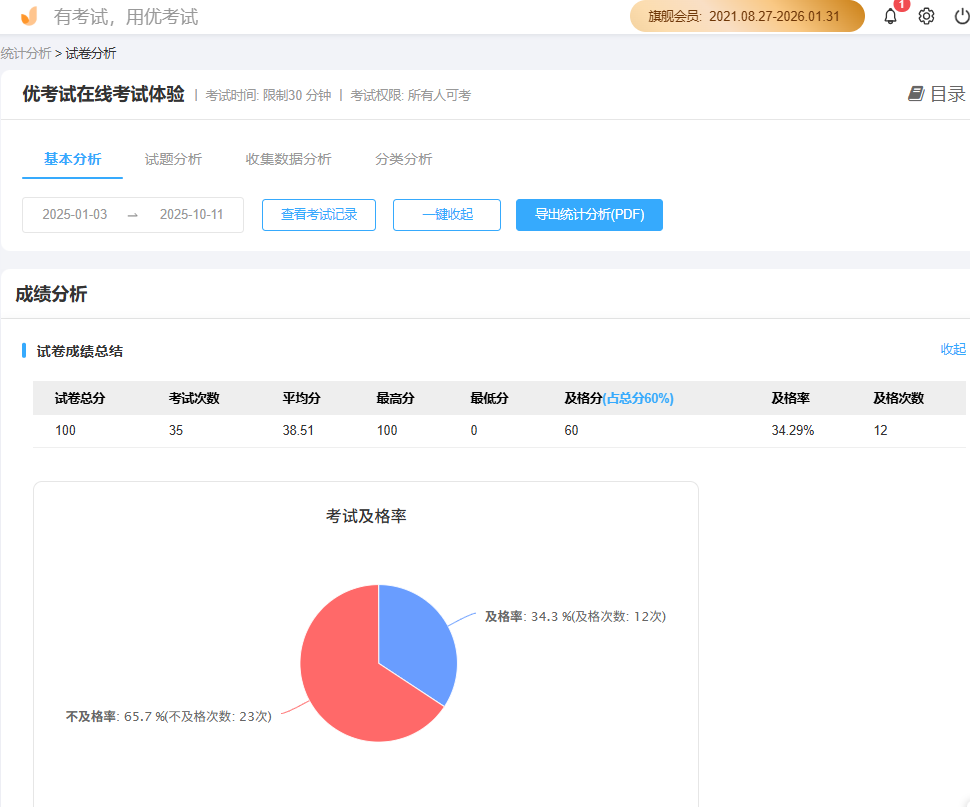This screenshot has width=970, height=807.
Task: Open the notification bell with badge 1
Action: 889,15
